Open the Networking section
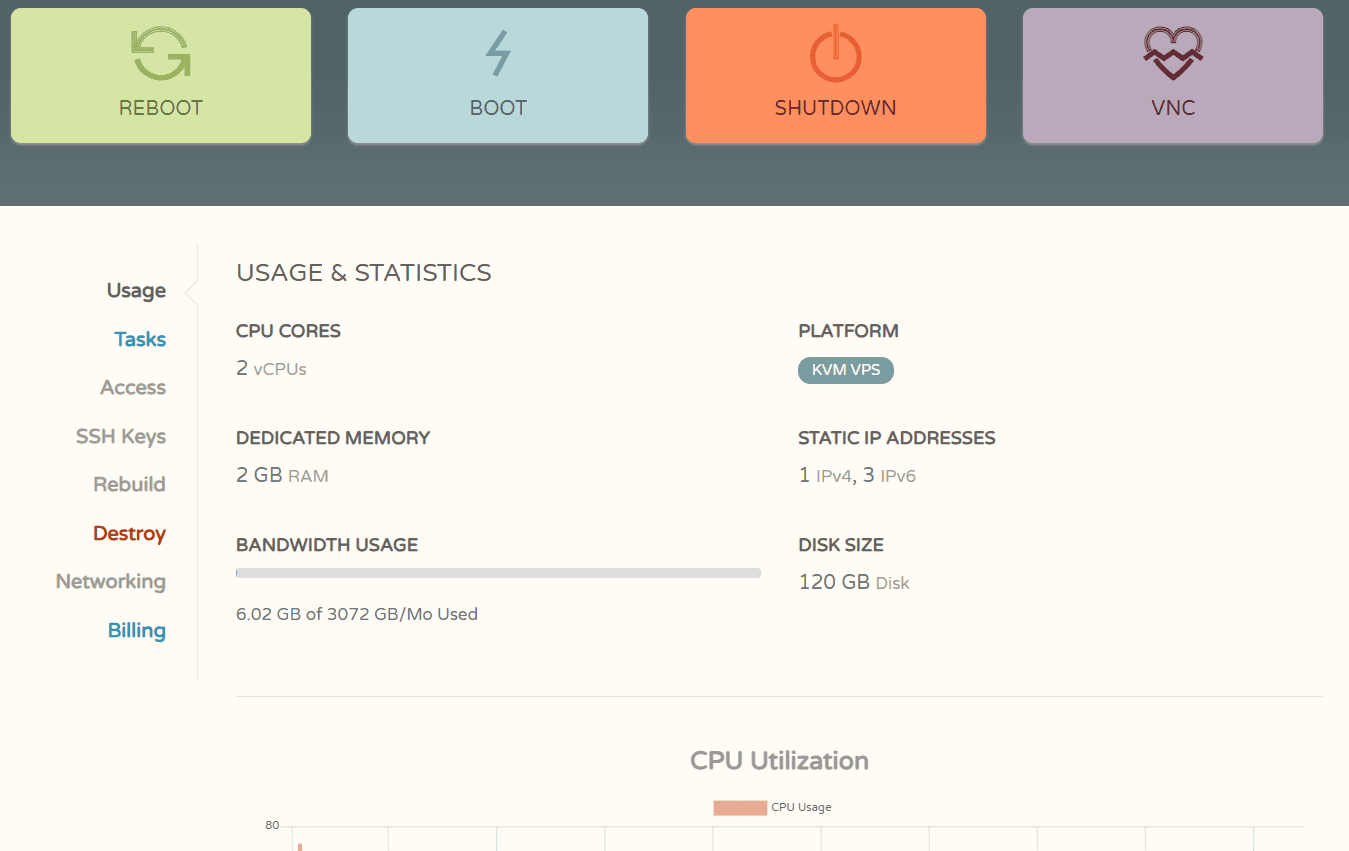 click(111, 582)
